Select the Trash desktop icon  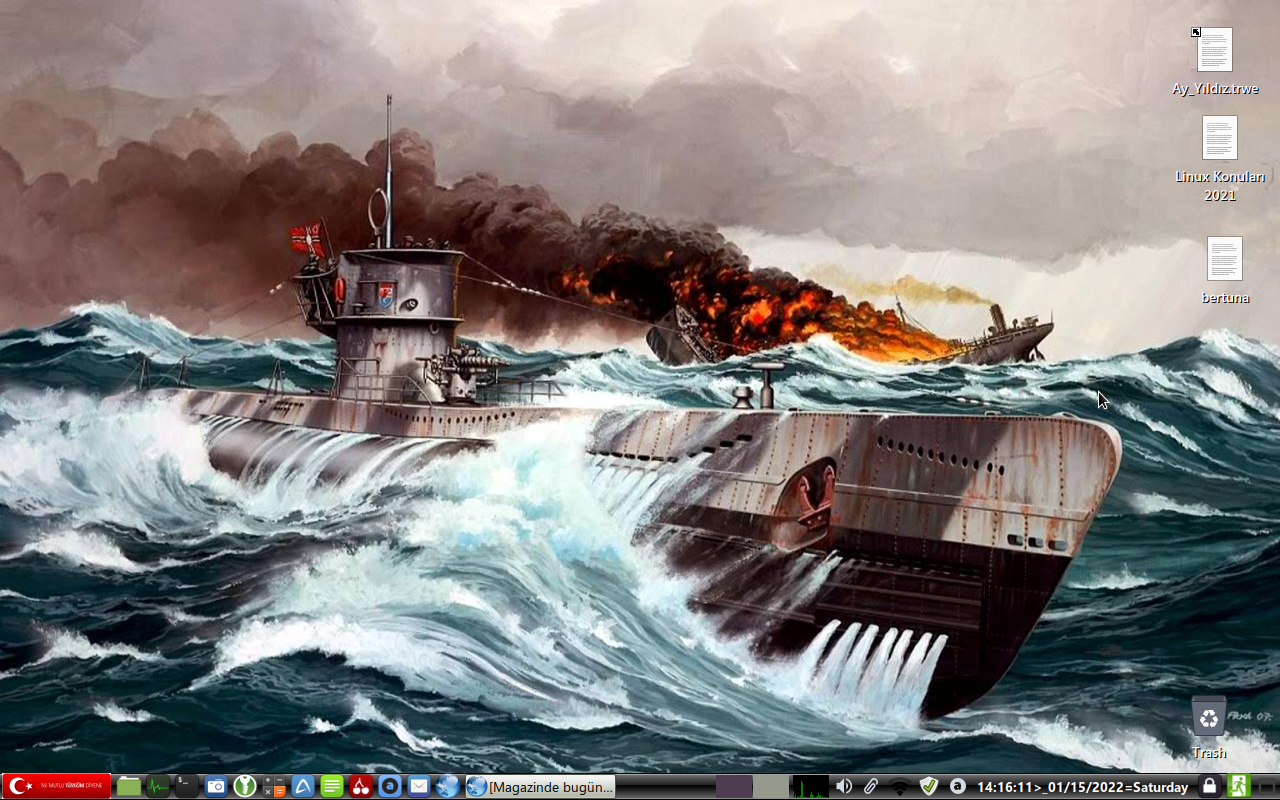[x=1209, y=727]
